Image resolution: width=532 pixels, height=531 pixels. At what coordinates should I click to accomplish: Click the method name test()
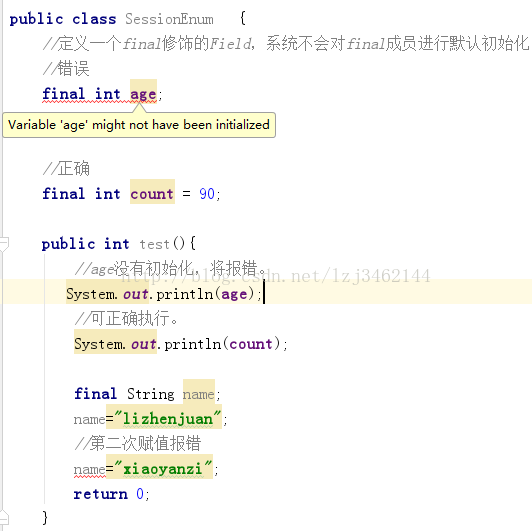point(162,244)
